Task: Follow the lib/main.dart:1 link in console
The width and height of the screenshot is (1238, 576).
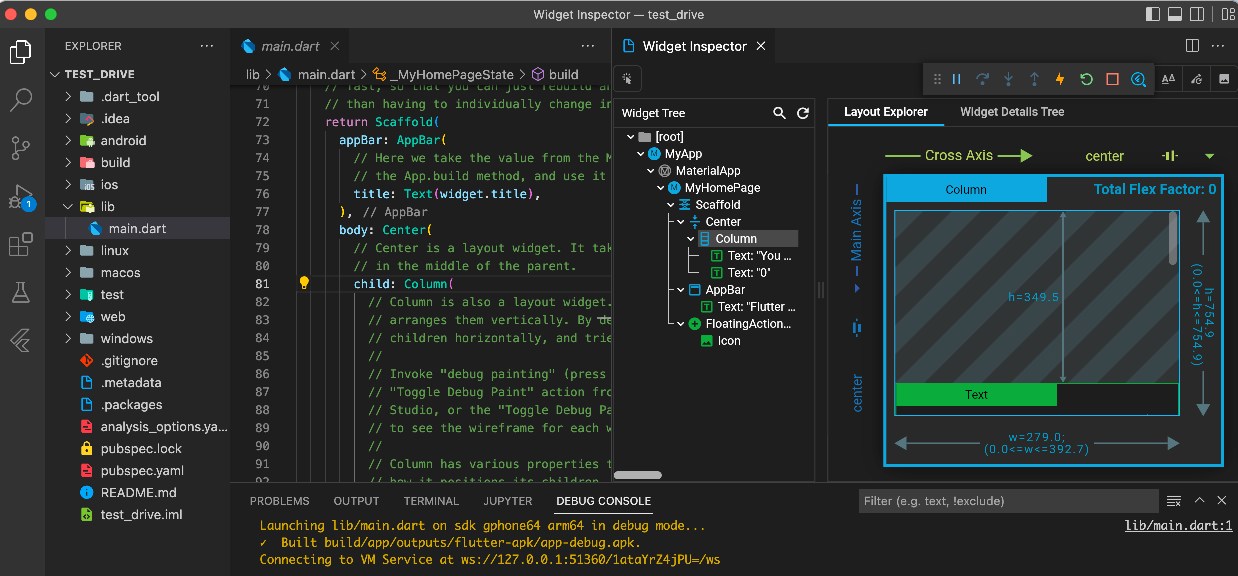Action: pos(1179,525)
